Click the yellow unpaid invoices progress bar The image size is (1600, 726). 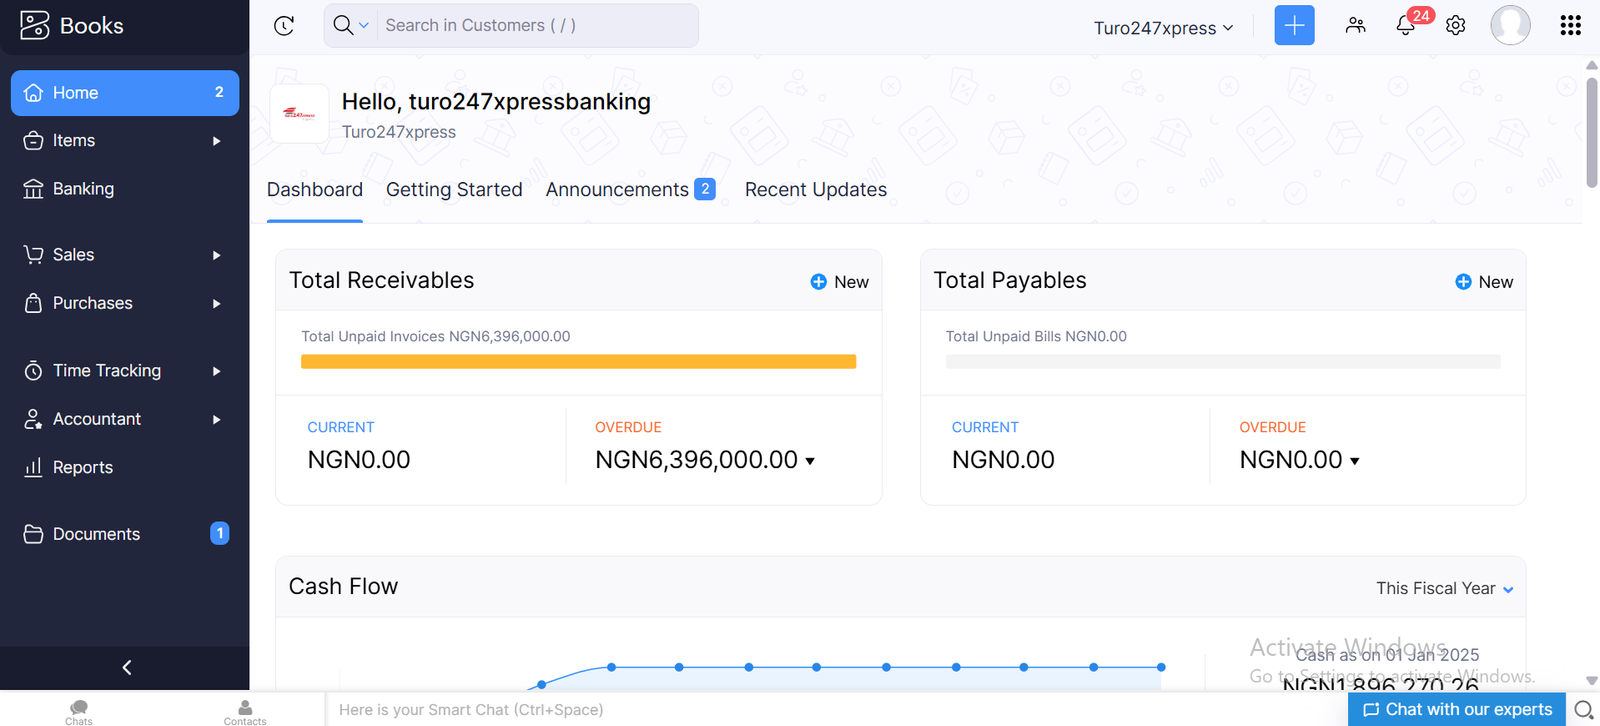point(578,362)
